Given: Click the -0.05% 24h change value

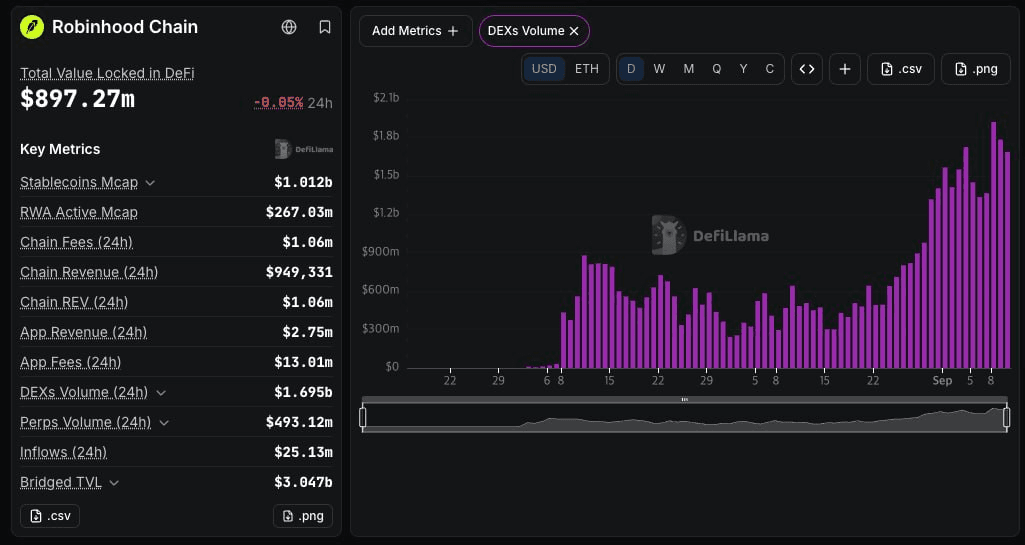Looking at the screenshot, I should click(278, 103).
